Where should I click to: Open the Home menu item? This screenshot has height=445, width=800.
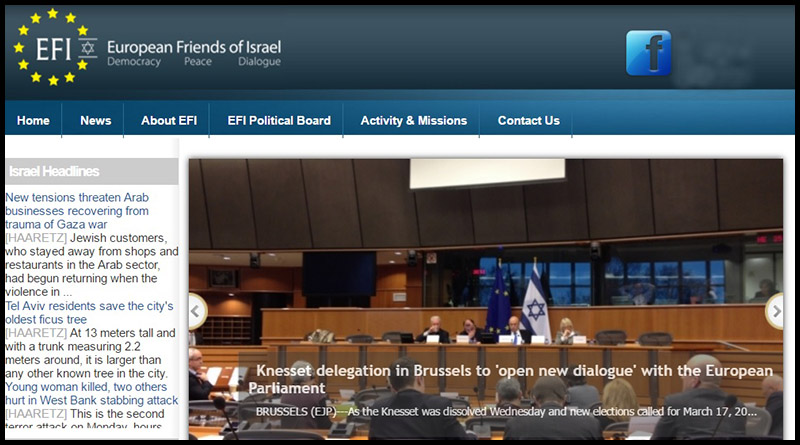click(33, 121)
